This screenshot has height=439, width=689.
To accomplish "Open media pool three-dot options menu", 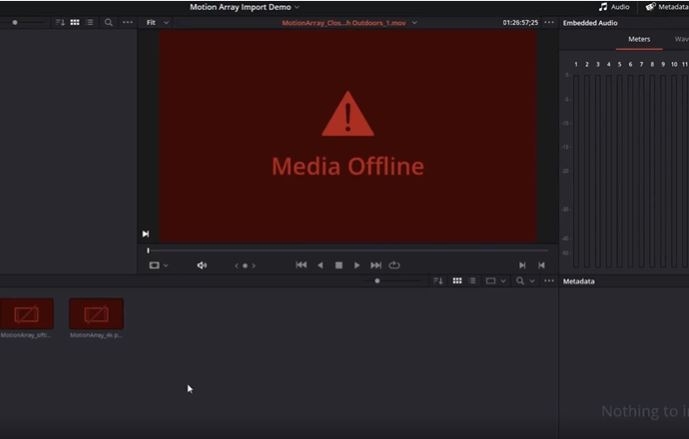I will tap(549, 281).
